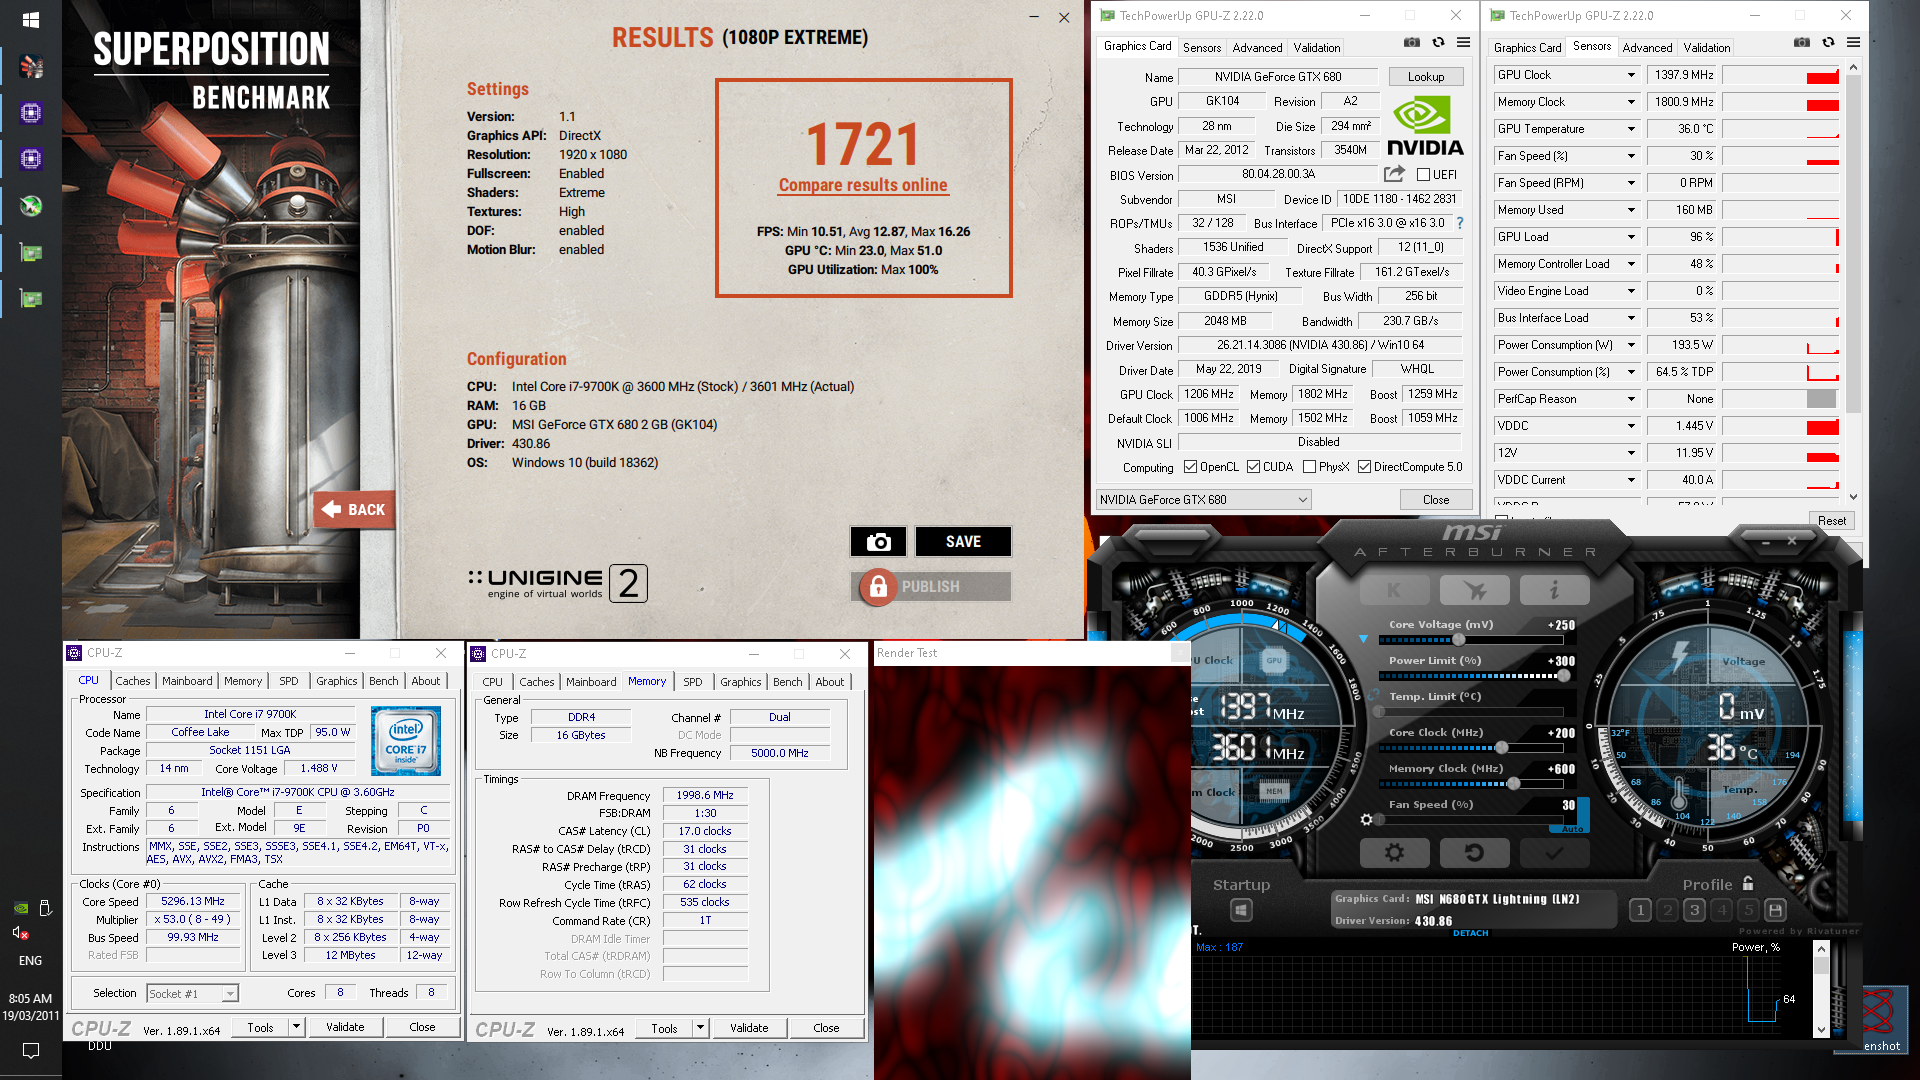Image resolution: width=1920 pixels, height=1080 pixels.
Task: Switch to Caches tab in left CPU-Z window
Action: 132,681
